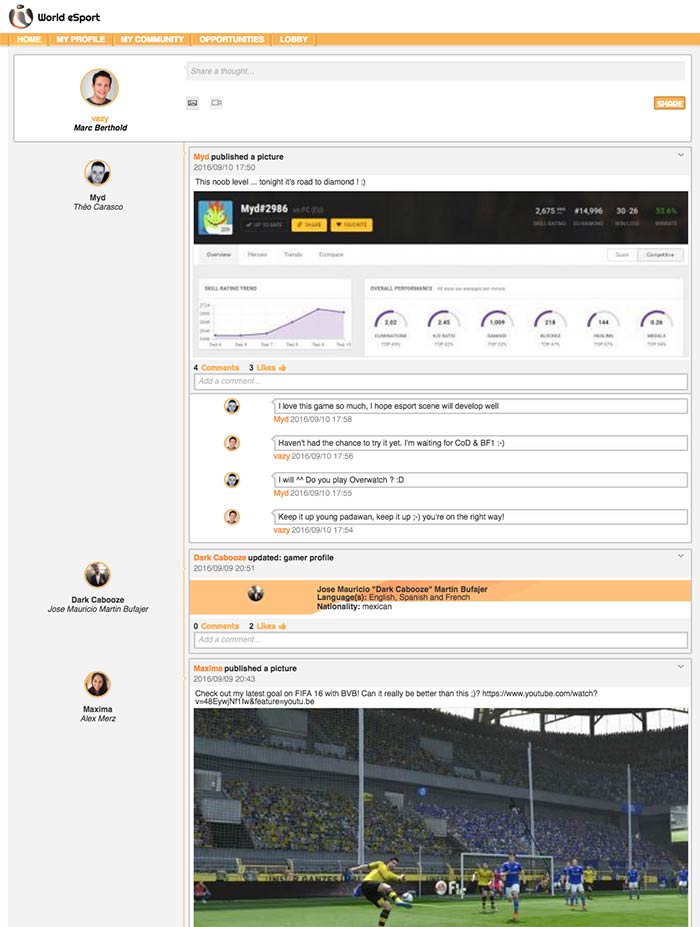Expand options chevron on Dark Cabooze's post
This screenshot has height=927, width=700.
[x=680, y=556]
